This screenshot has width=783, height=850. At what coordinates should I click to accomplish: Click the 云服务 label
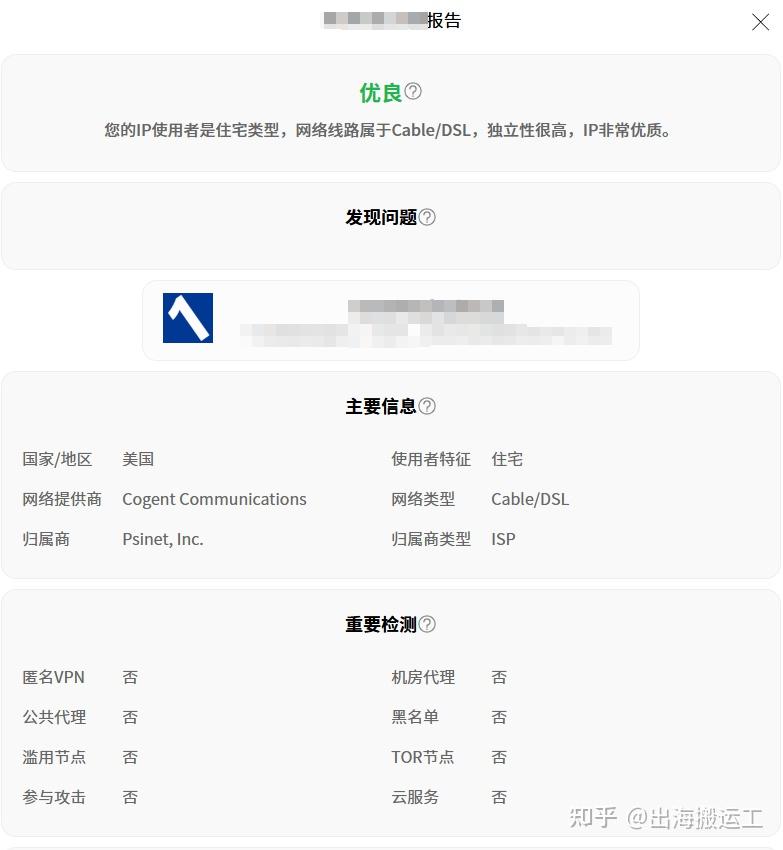(x=415, y=797)
